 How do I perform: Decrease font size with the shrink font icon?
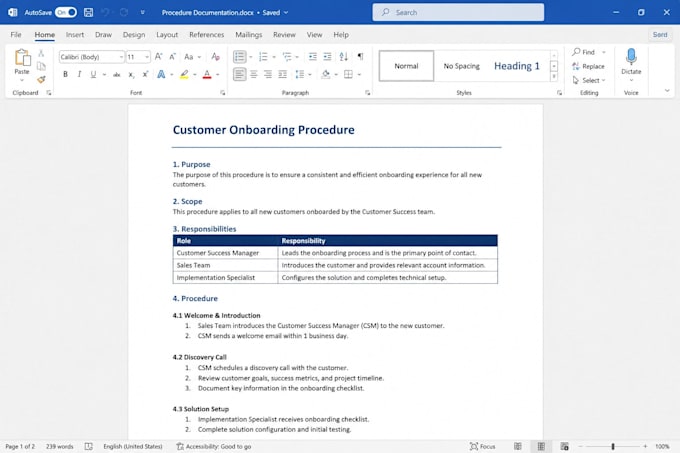(x=172, y=57)
